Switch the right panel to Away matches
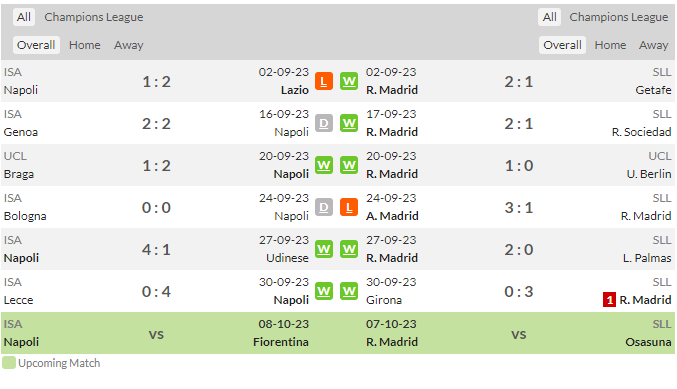 point(653,45)
